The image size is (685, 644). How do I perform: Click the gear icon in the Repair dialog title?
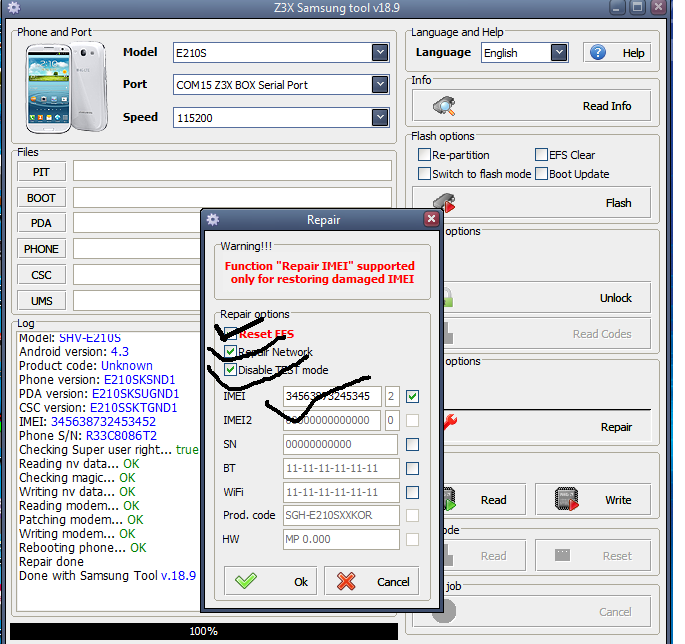(213, 219)
